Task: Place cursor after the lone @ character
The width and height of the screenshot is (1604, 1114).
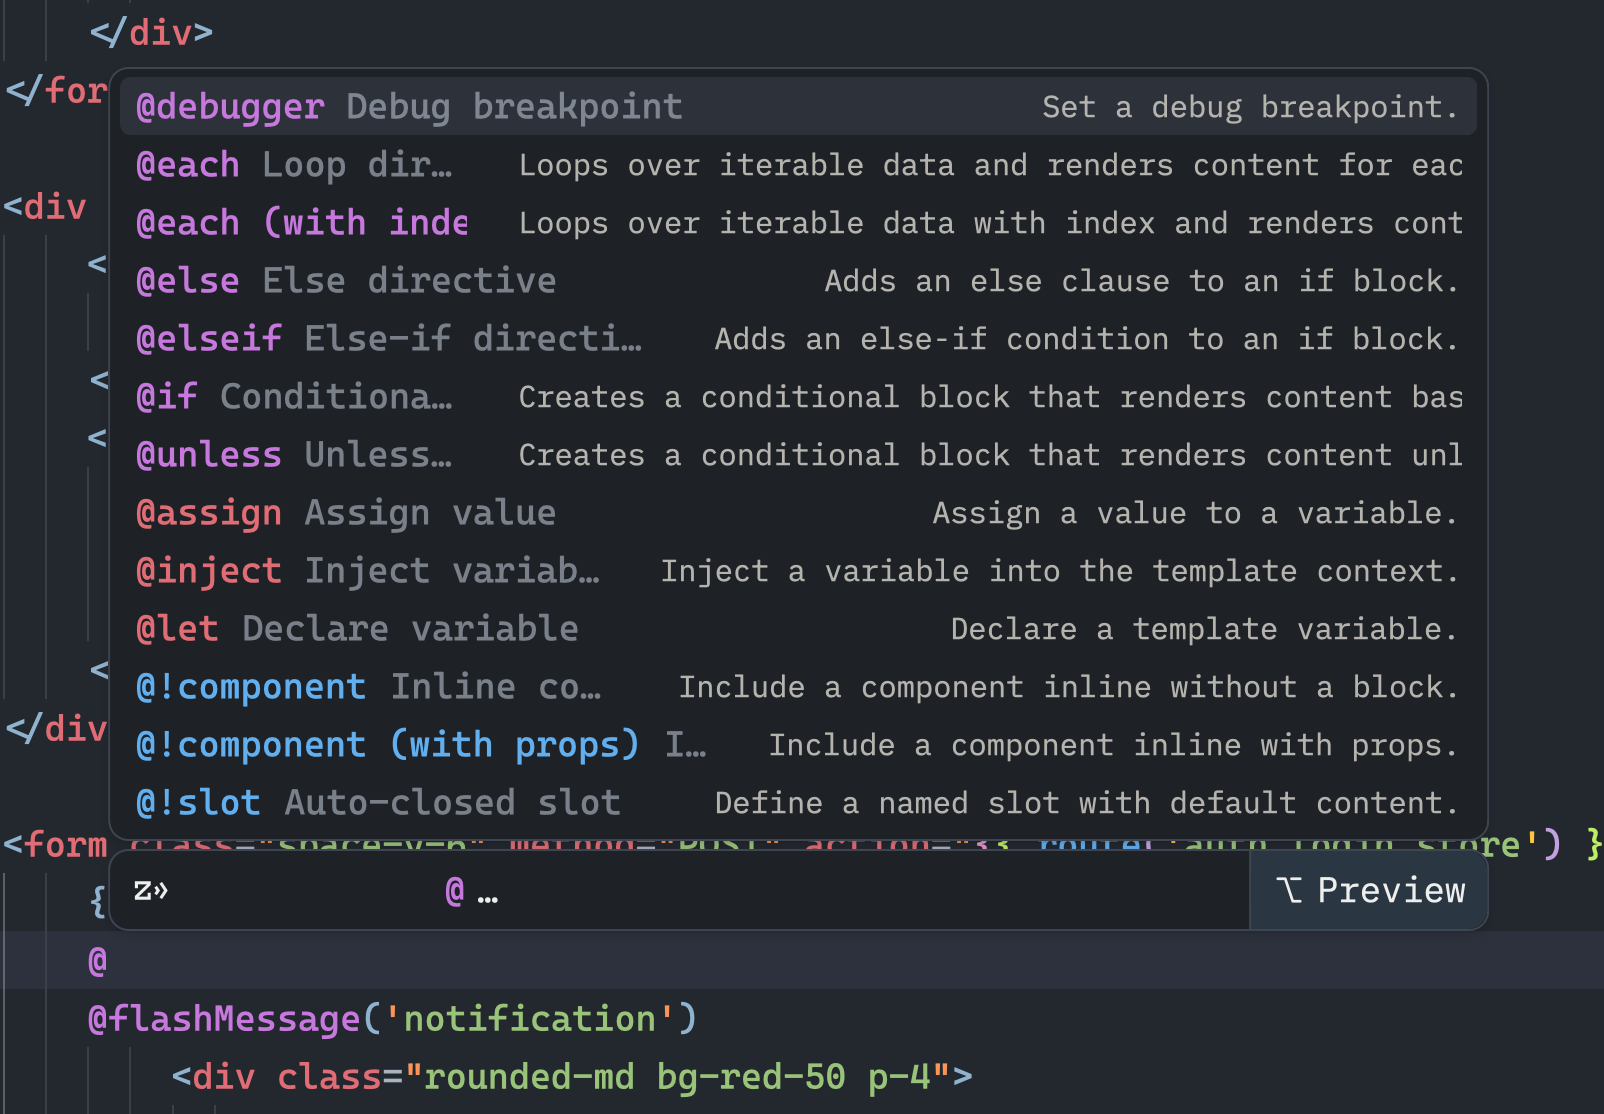Action: (109, 961)
